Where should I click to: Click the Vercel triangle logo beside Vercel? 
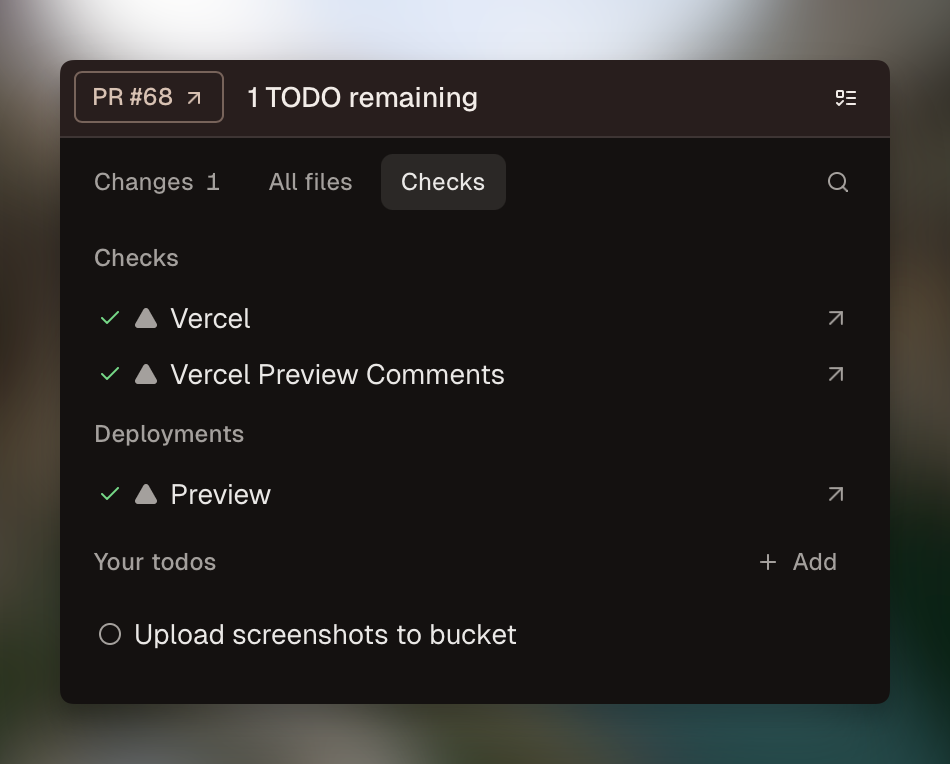pos(145,318)
